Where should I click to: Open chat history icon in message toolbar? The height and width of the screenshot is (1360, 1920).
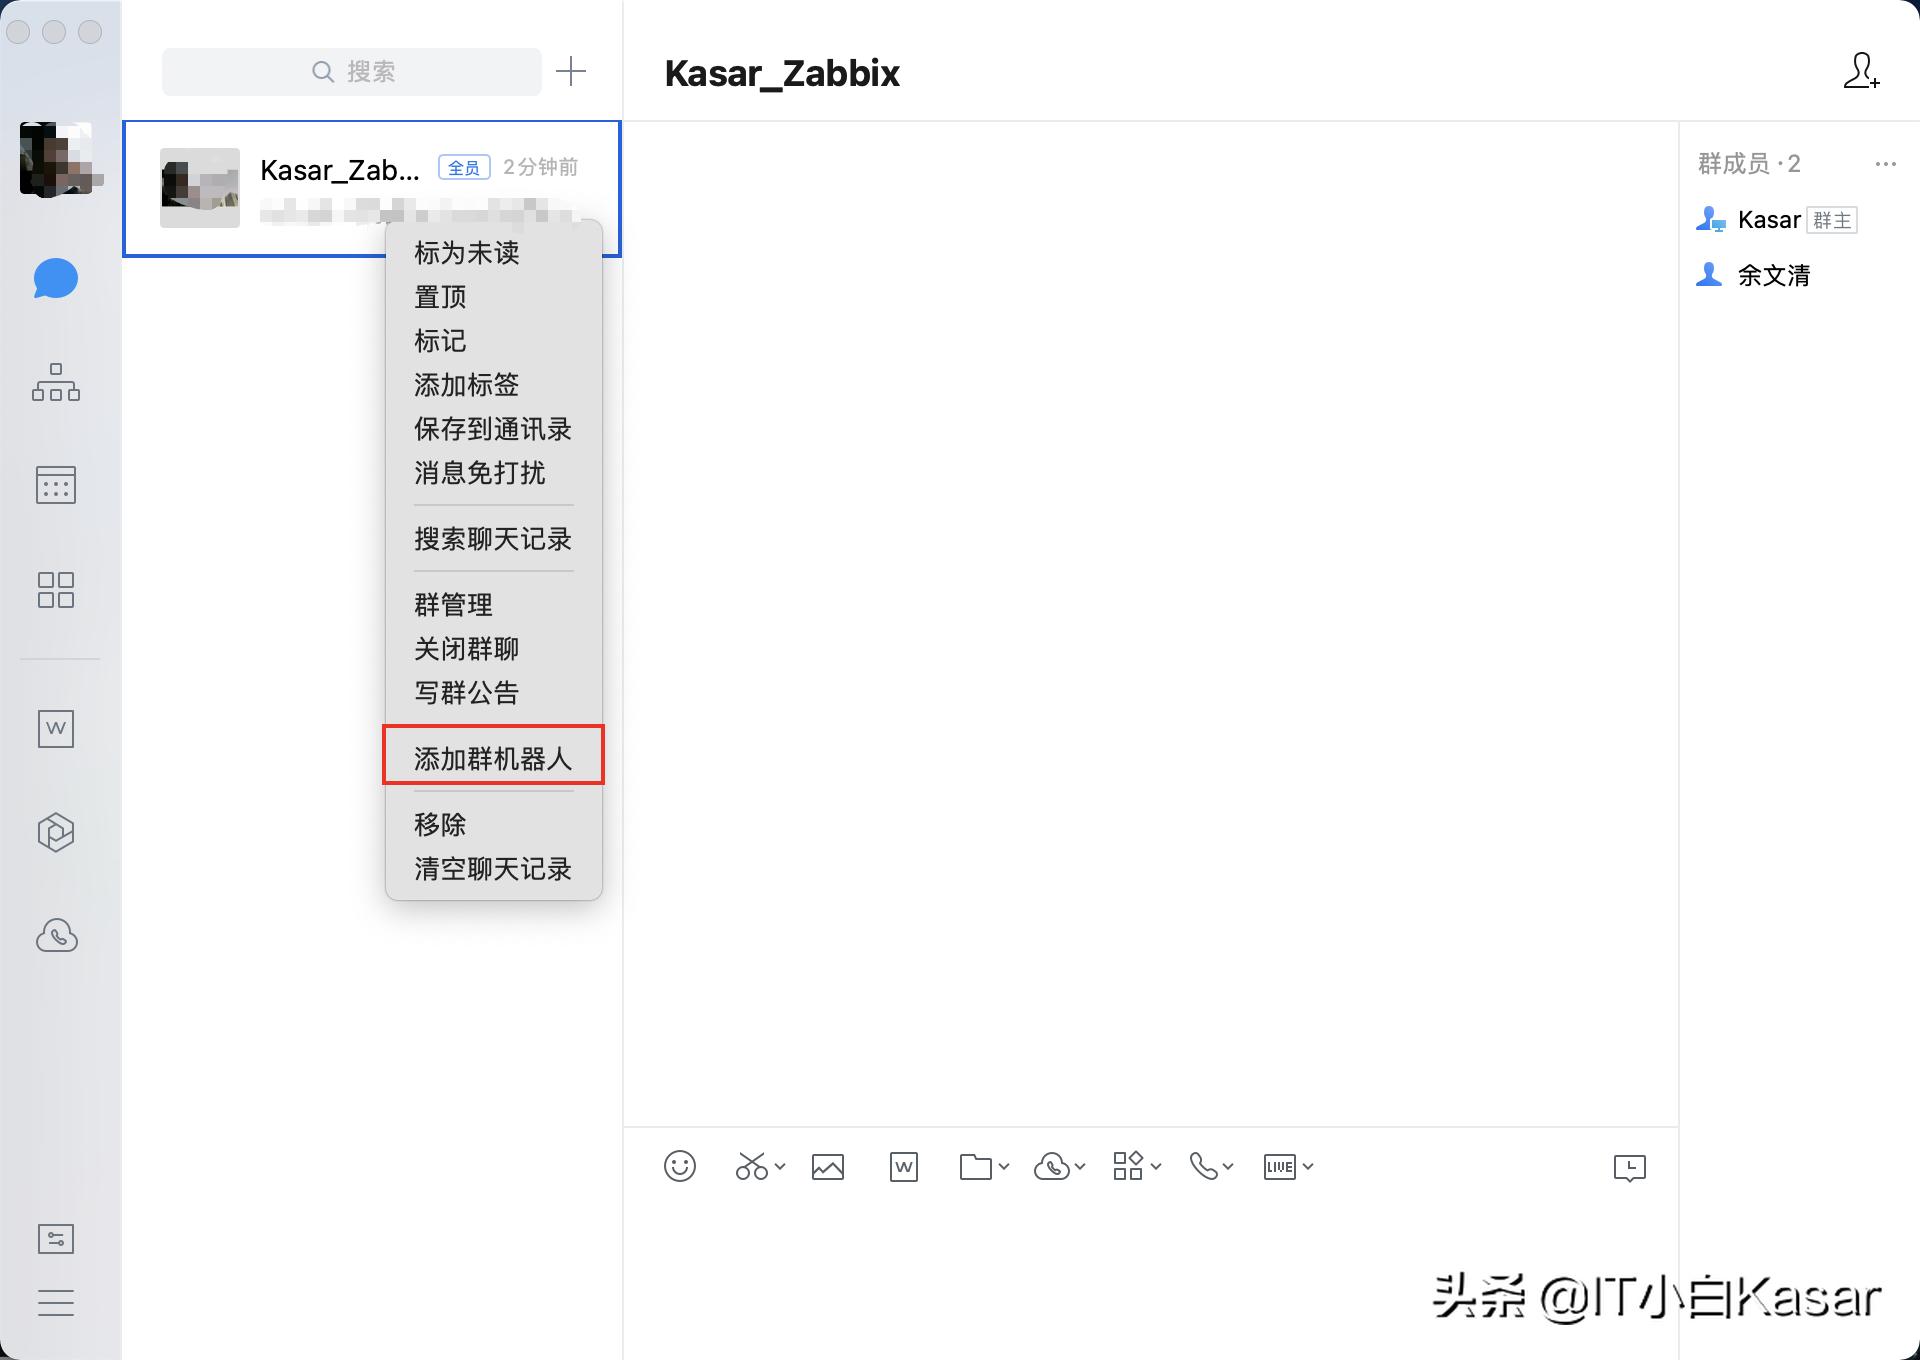(x=1630, y=1167)
